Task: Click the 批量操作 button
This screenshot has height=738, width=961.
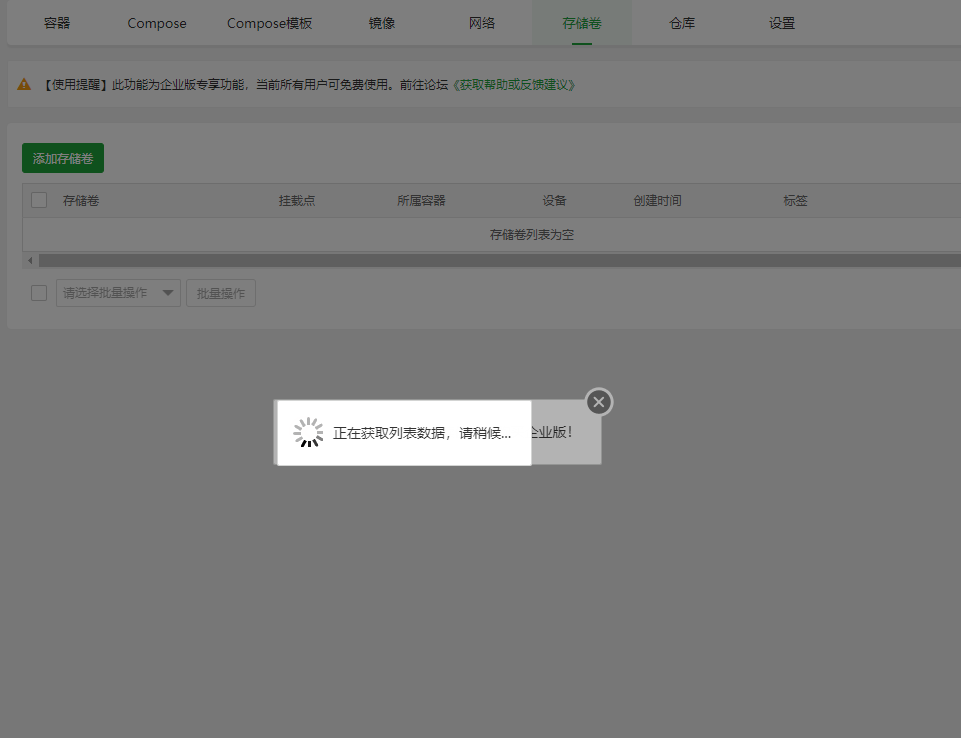Action: (220, 293)
